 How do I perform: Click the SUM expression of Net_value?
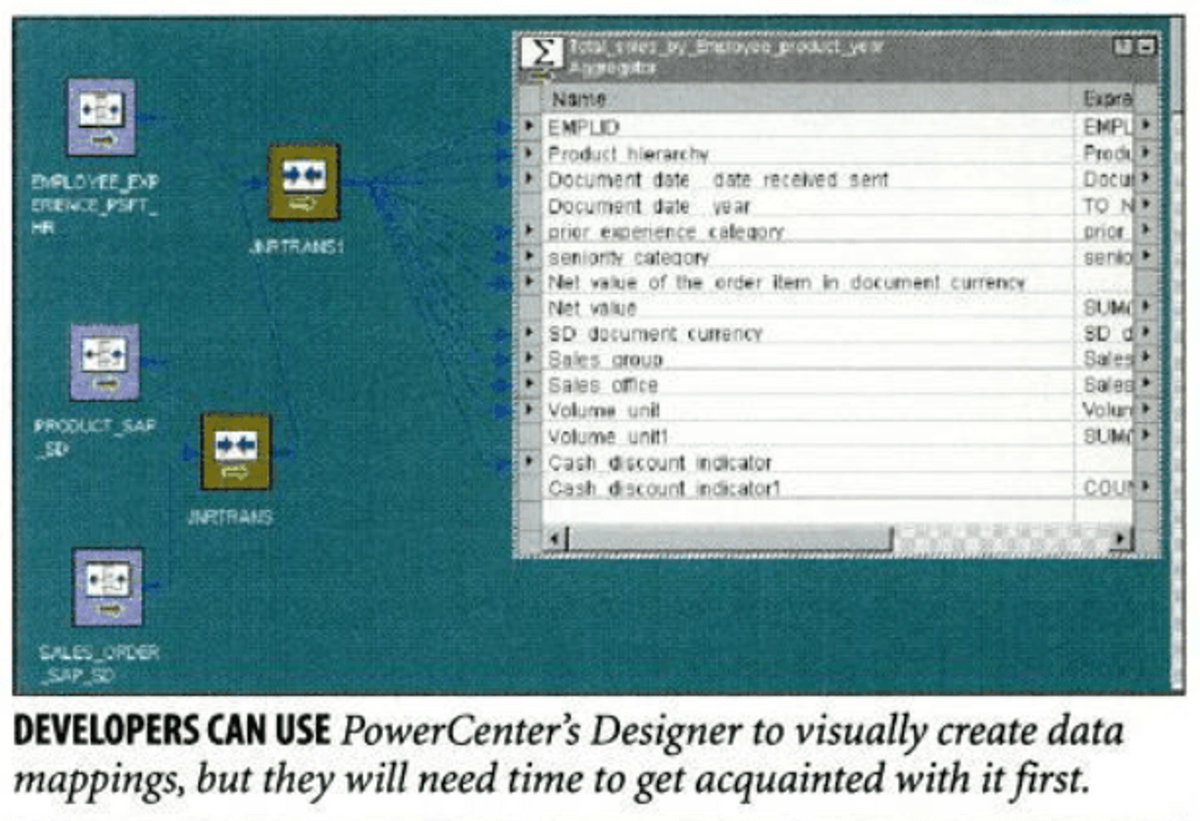[x=1108, y=307]
